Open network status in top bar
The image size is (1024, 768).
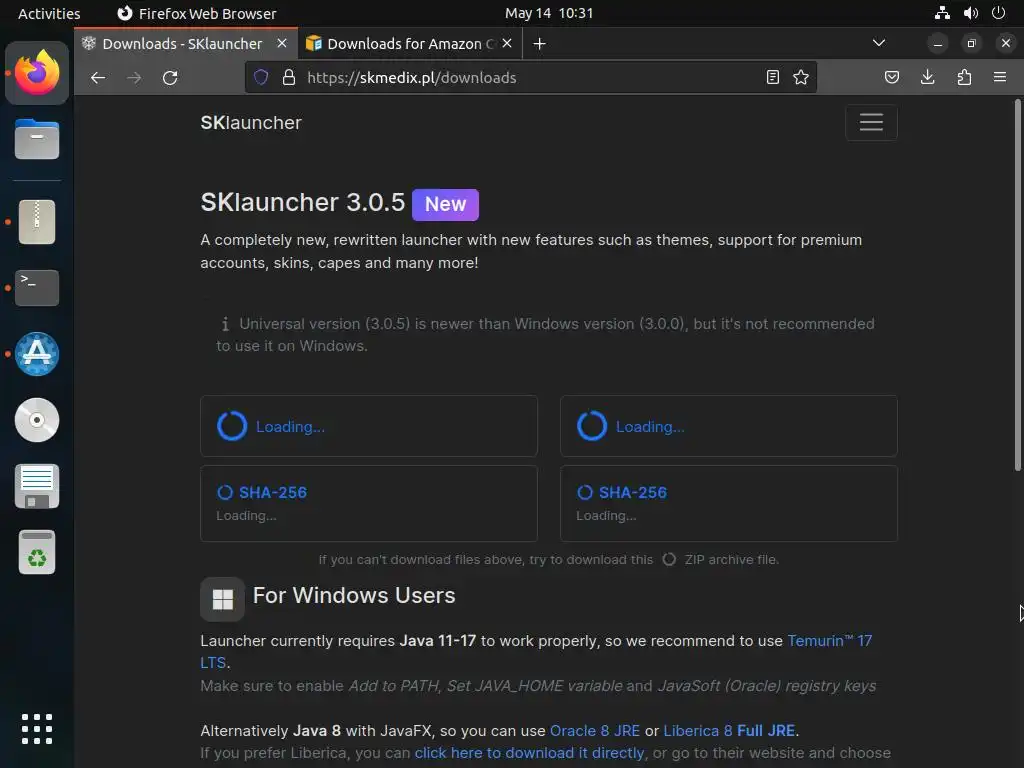pos(942,13)
